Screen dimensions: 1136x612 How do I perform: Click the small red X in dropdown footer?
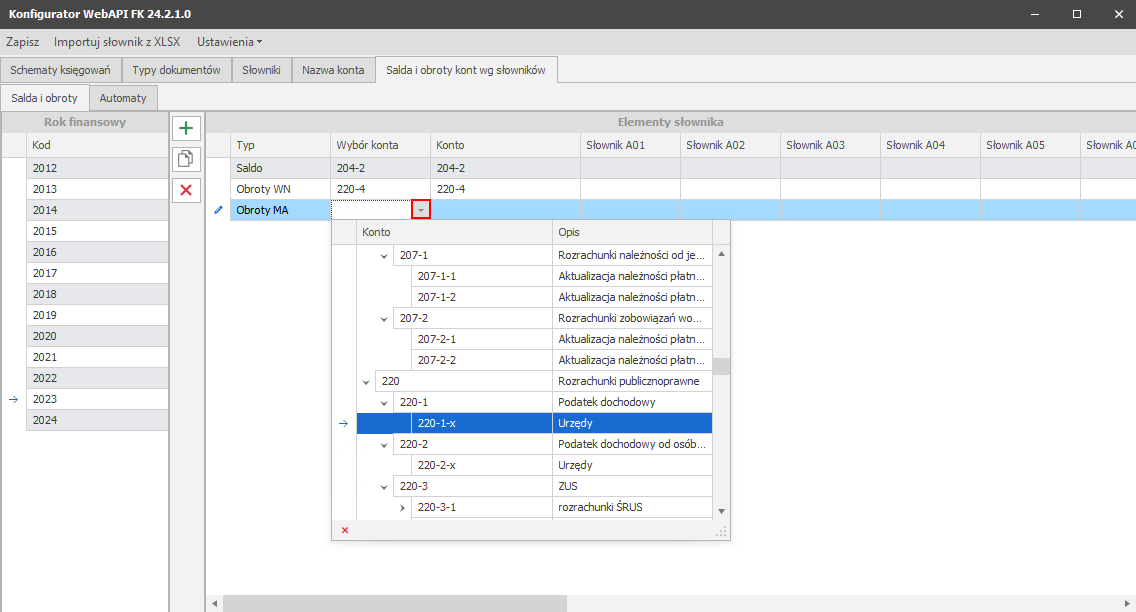(345, 530)
